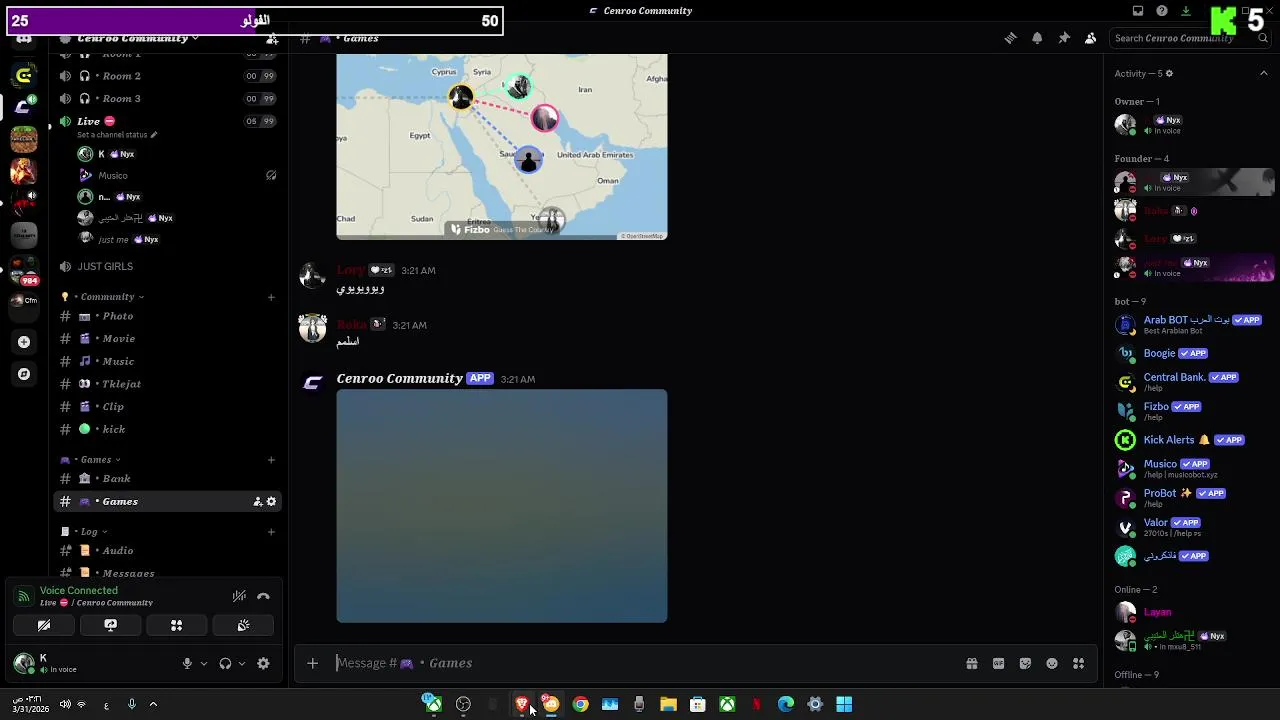Open the Music channel

click(167, 361)
